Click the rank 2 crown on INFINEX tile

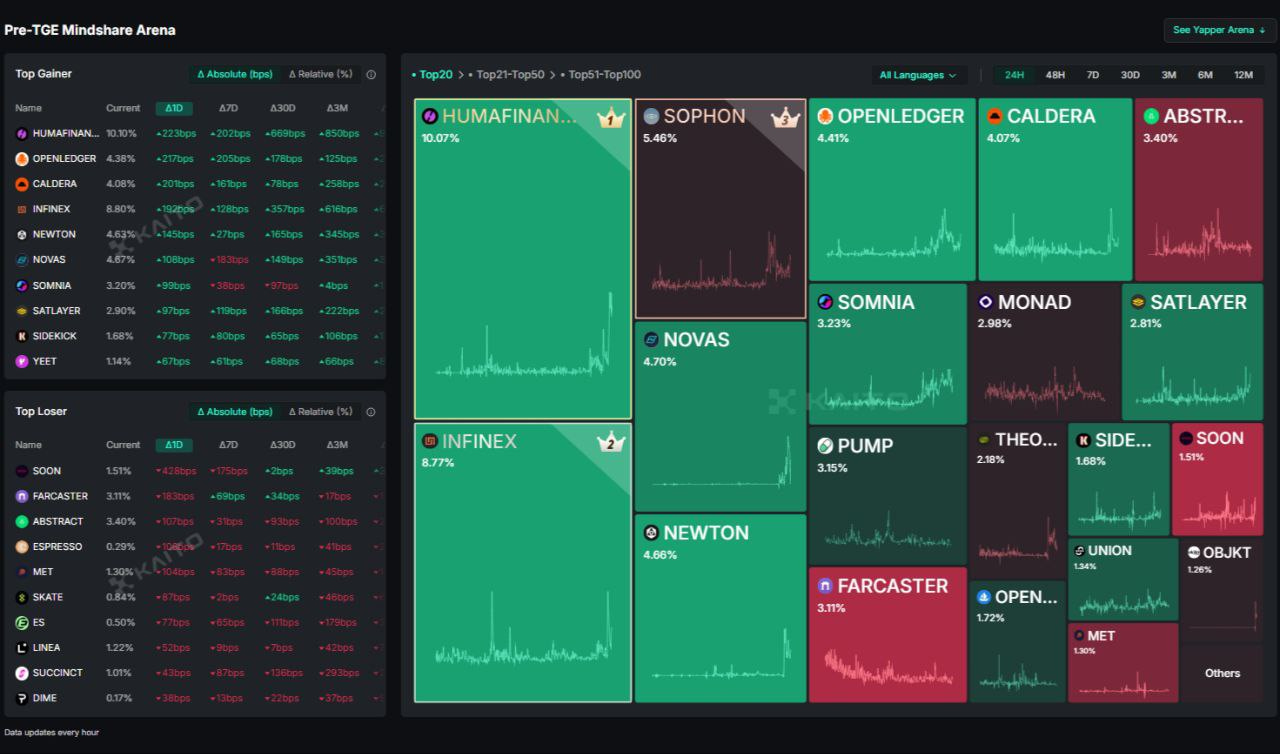(610, 443)
